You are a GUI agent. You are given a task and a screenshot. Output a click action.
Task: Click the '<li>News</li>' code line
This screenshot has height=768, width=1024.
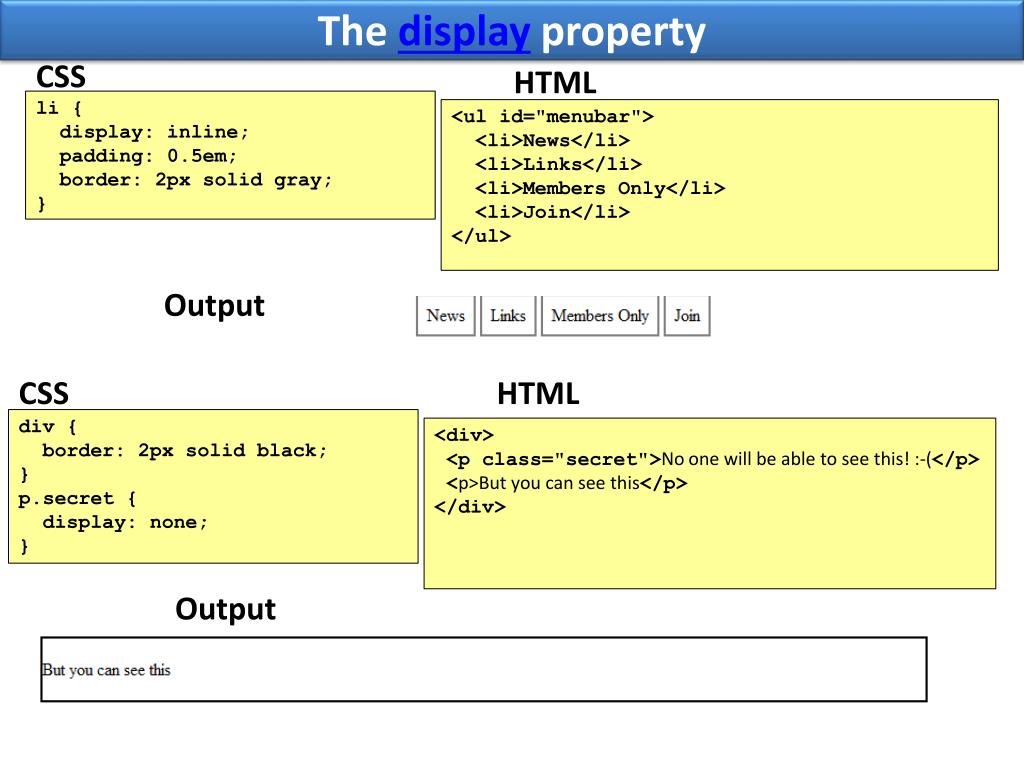[552, 140]
